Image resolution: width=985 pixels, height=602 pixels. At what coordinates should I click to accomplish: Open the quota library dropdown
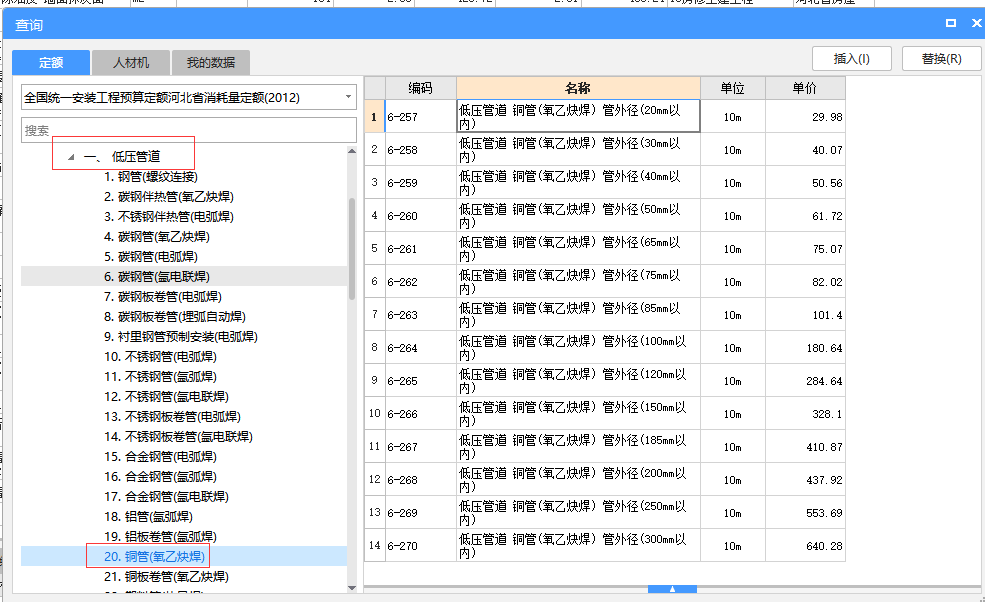coord(348,97)
